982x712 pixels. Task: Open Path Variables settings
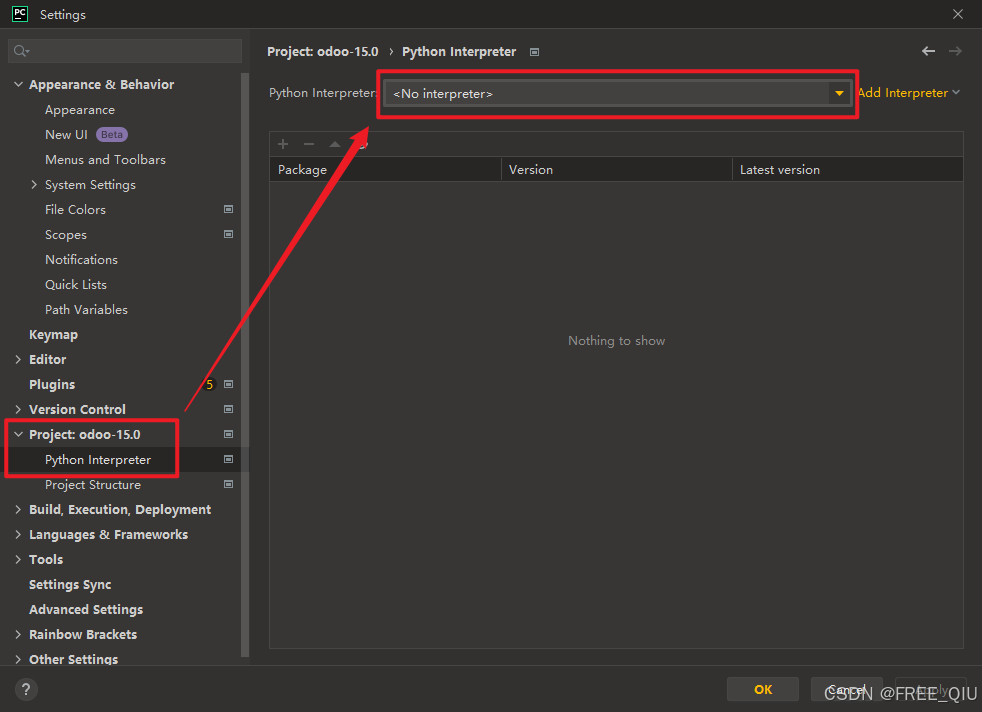click(86, 309)
